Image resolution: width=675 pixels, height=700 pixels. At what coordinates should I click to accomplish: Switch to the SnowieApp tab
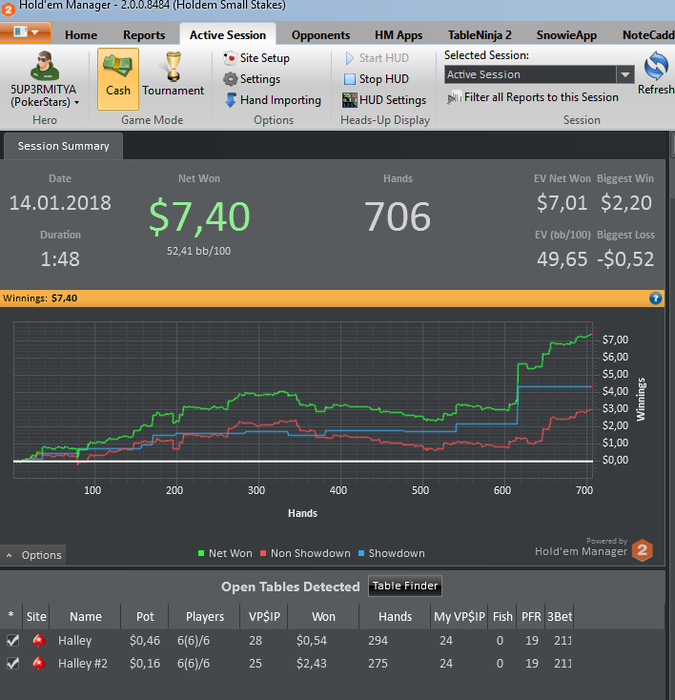click(x=567, y=35)
